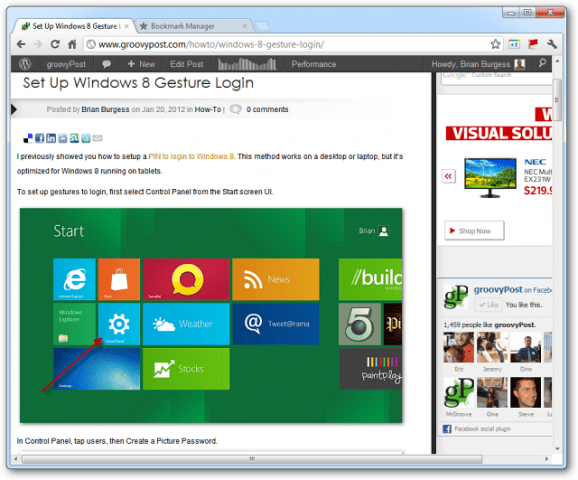
Task: Email the article with envelope icon
Action: point(97,138)
